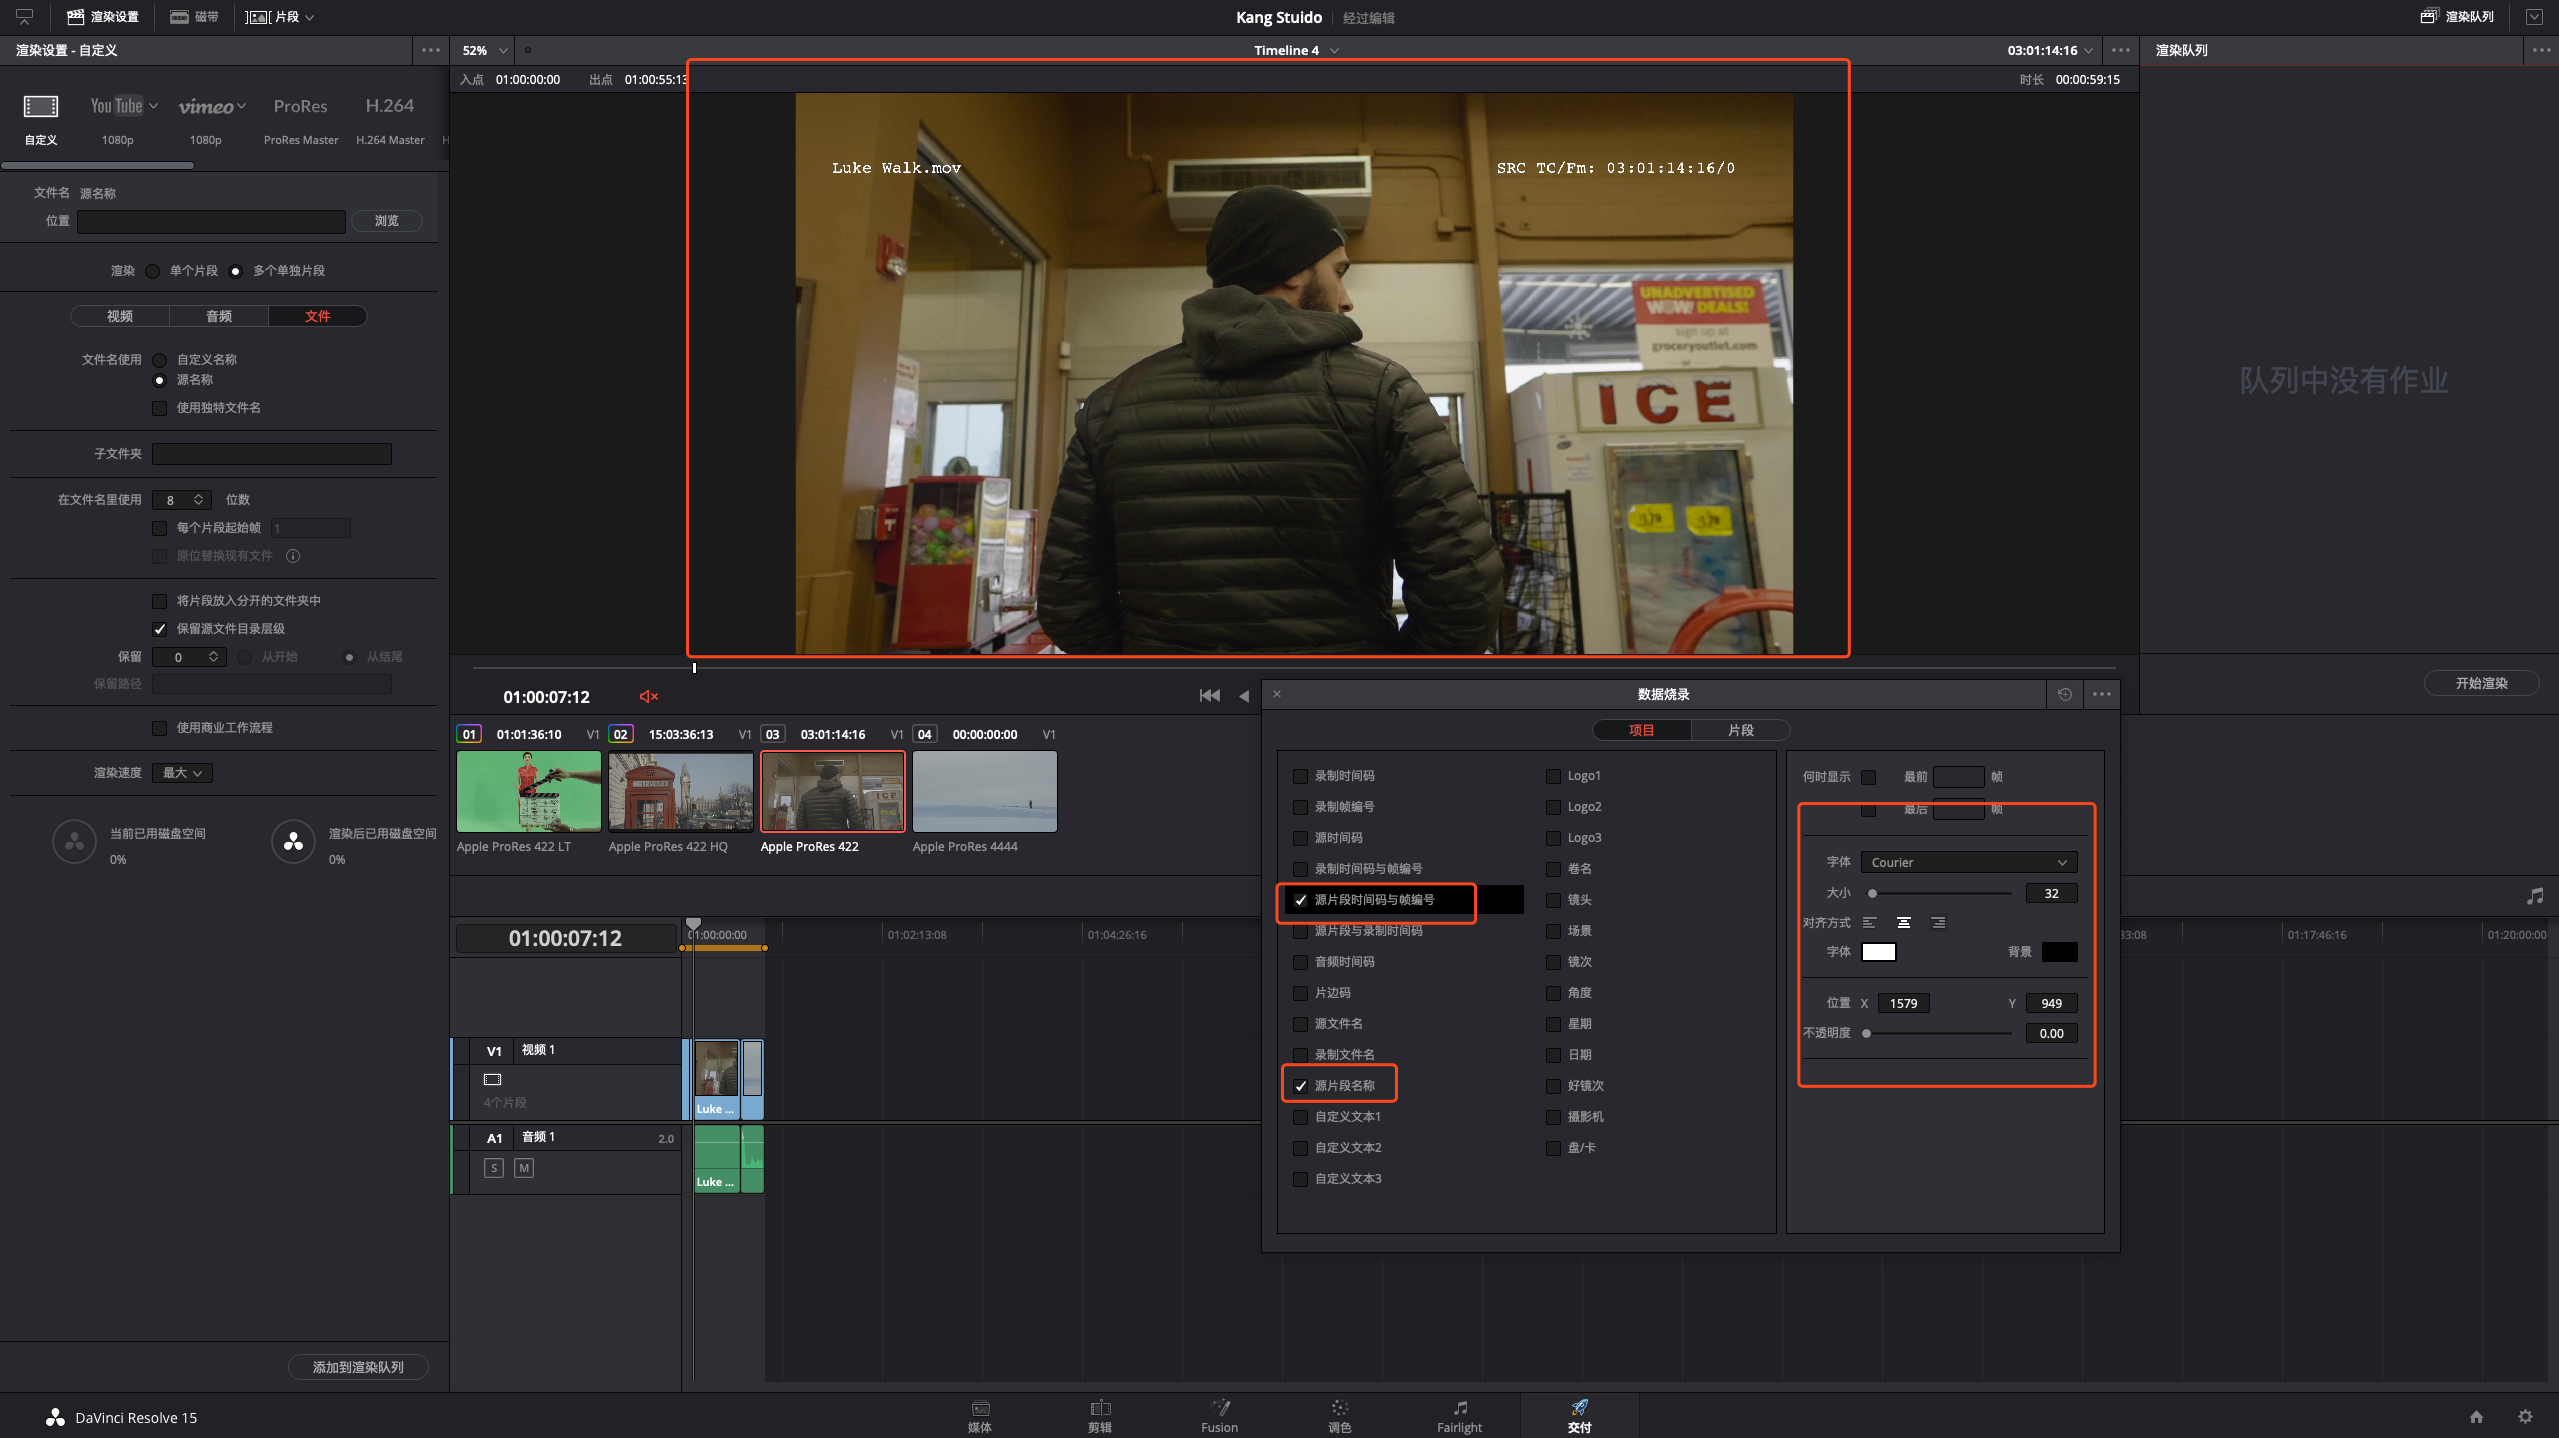Uncheck 源片段时间码与帧编号 checkbox
The image size is (2559, 1438).
coord(1300,900)
